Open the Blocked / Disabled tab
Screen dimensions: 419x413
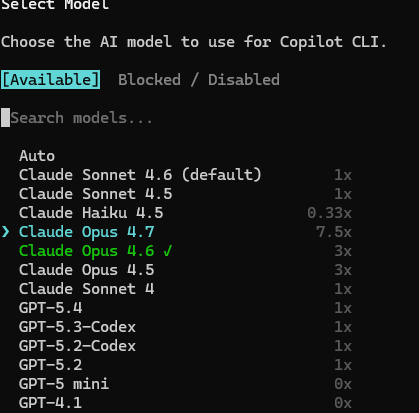[x=199, y=80]
